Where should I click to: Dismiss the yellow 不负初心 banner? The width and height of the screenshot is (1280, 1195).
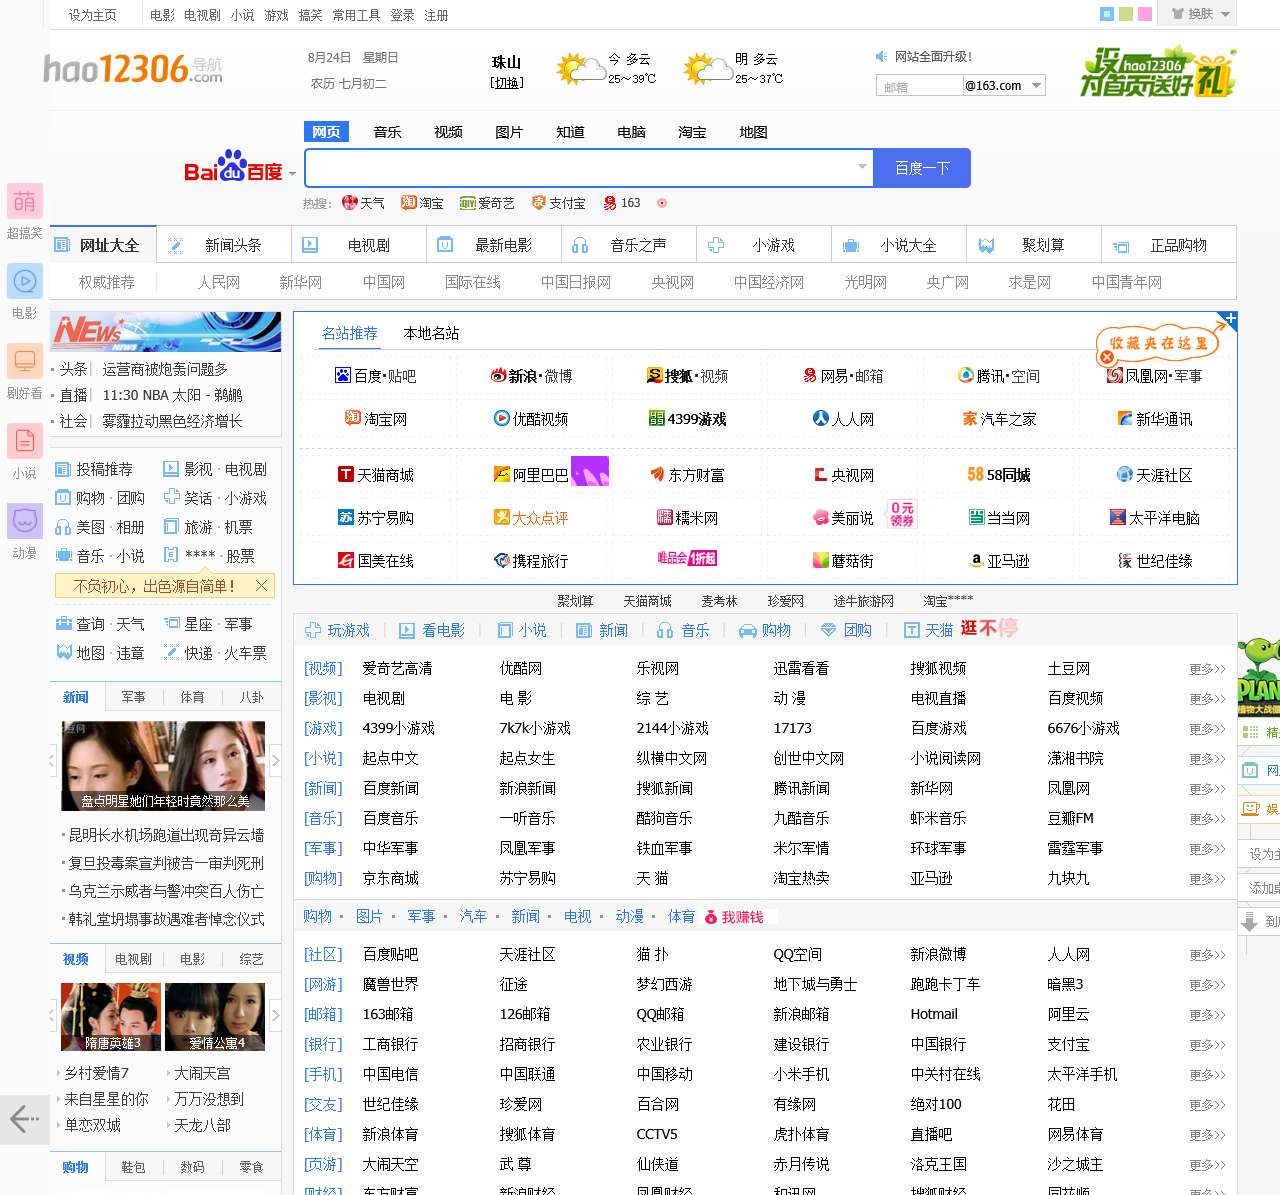coord(262,586)
